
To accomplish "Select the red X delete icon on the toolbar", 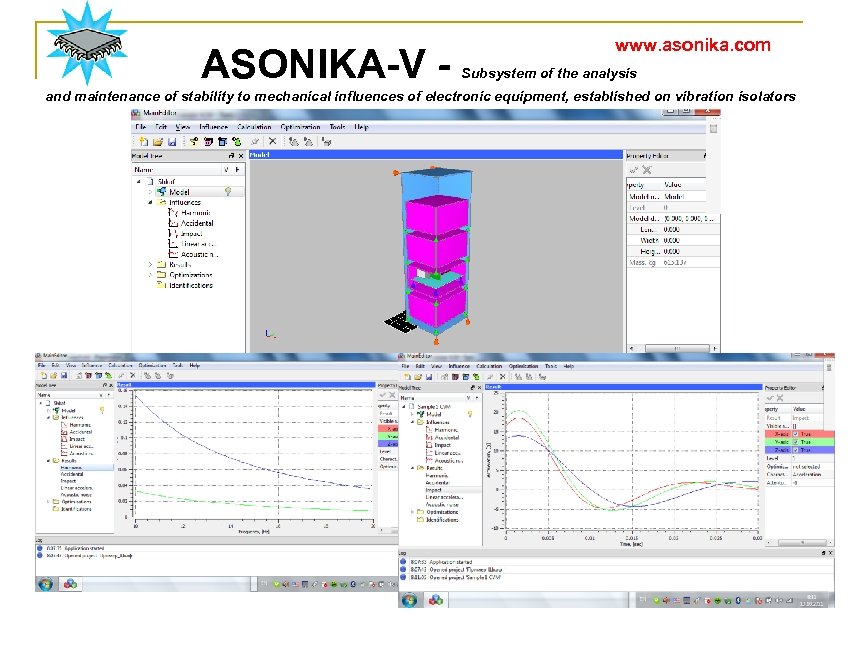I will pyautogui.click(x=271, y=141).
